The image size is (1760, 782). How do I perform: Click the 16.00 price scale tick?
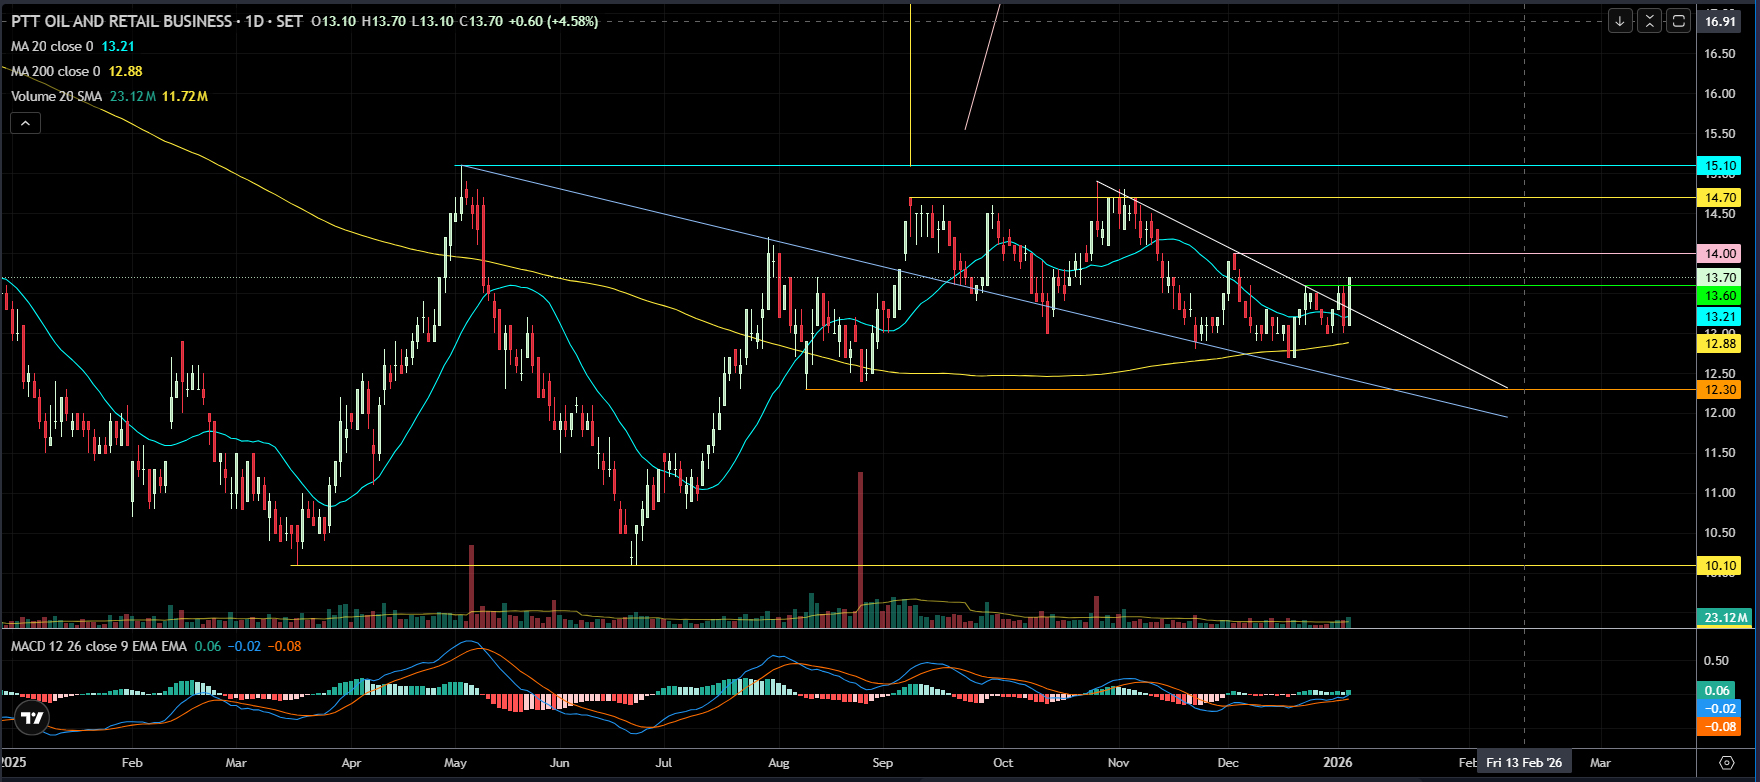point(1720,94)
